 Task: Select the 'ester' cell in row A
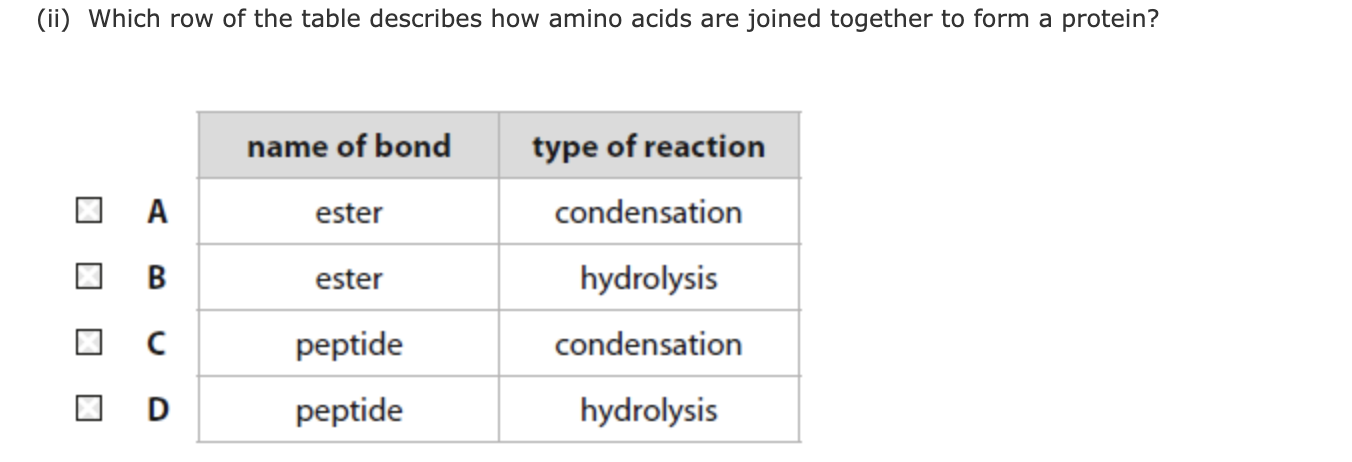click(348, 212)
